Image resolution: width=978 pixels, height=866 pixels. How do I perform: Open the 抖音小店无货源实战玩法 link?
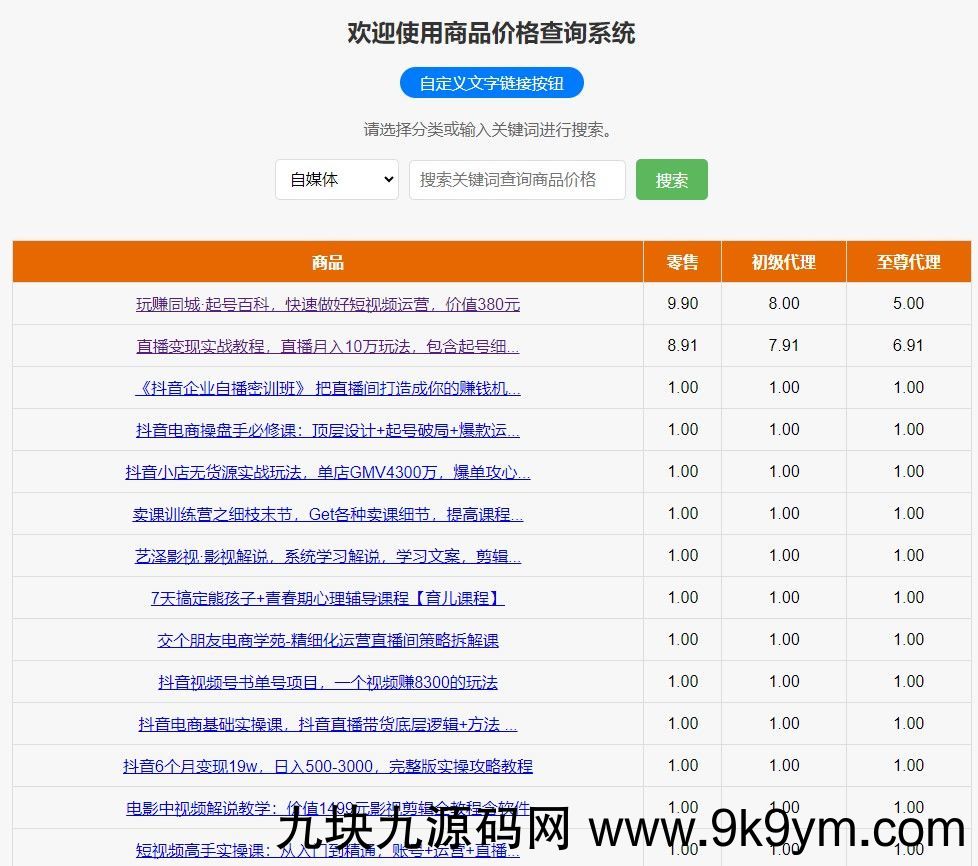[x=328, y=472]
